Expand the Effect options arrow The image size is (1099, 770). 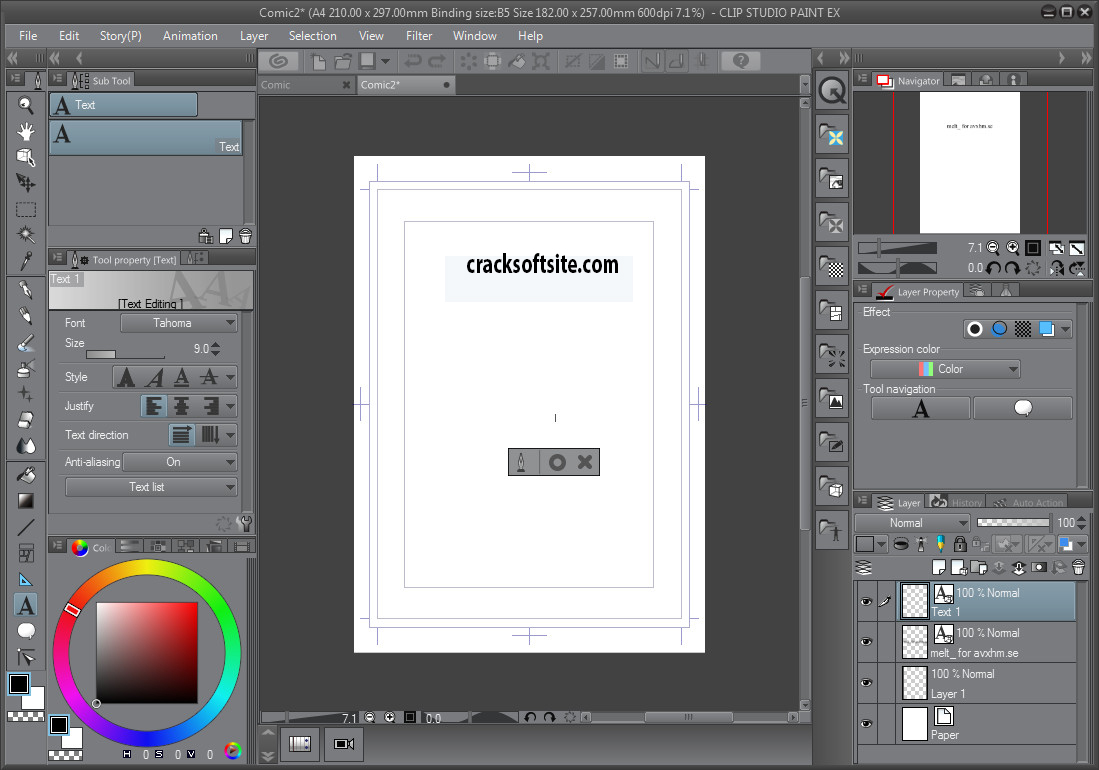click(1065, 329)
